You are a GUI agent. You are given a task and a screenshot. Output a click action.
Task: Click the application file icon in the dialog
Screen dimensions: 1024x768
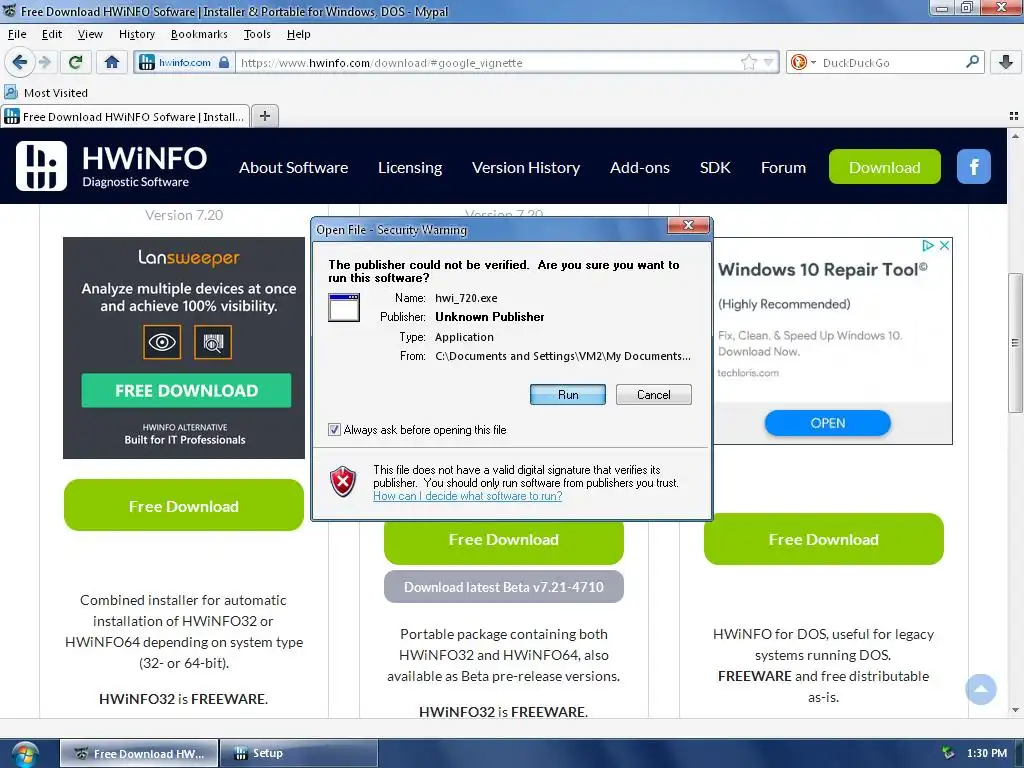[x=344, y=308]
